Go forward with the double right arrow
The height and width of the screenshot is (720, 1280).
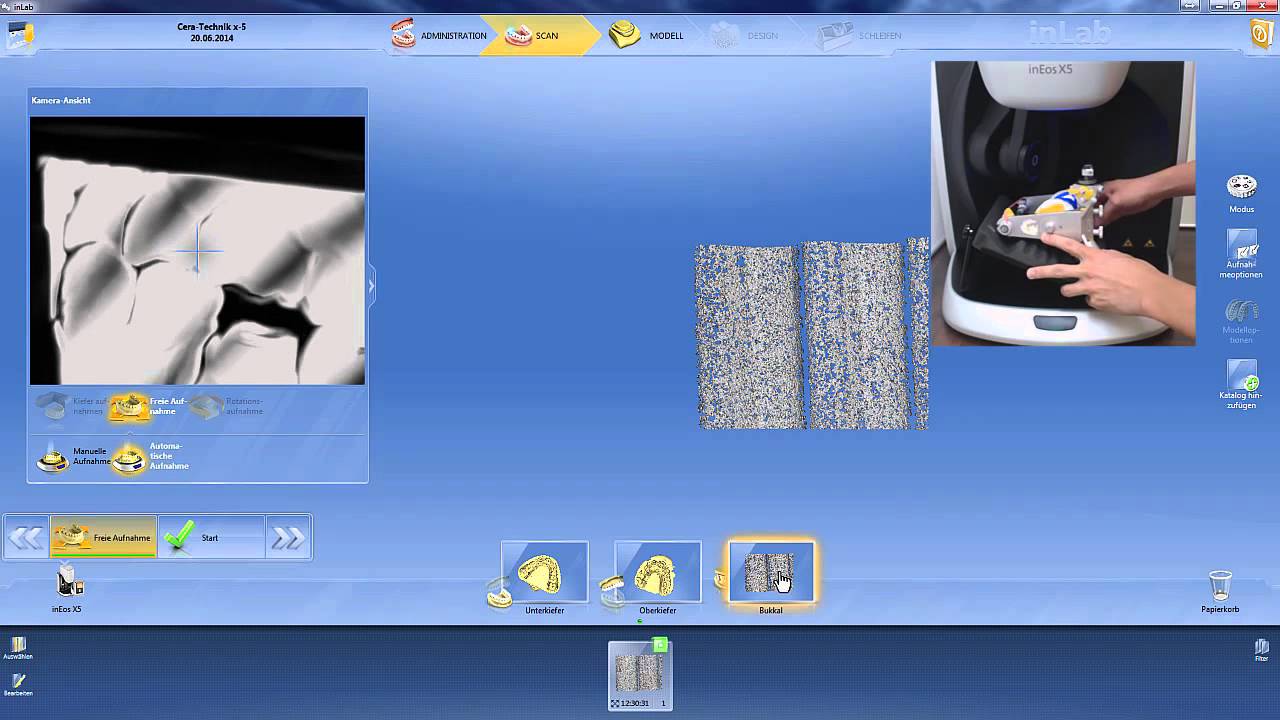[288, 538]
